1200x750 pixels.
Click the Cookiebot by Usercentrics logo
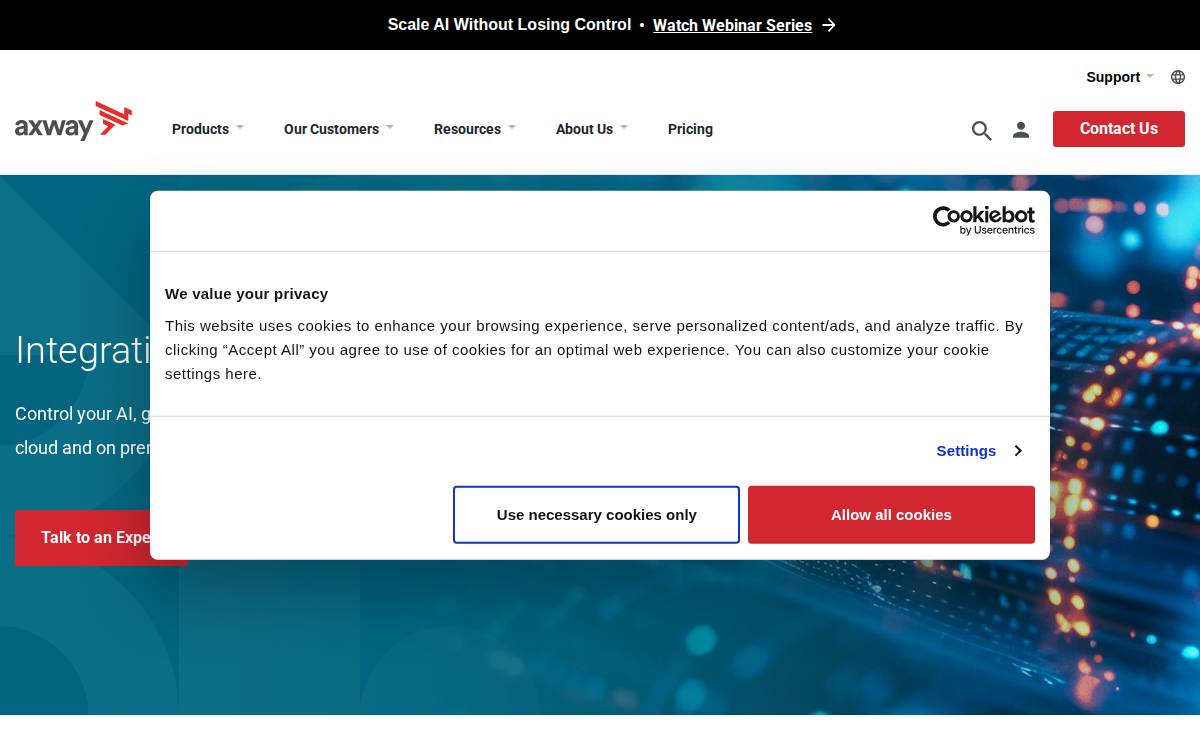pyautogui.click(x=984, y=220)
